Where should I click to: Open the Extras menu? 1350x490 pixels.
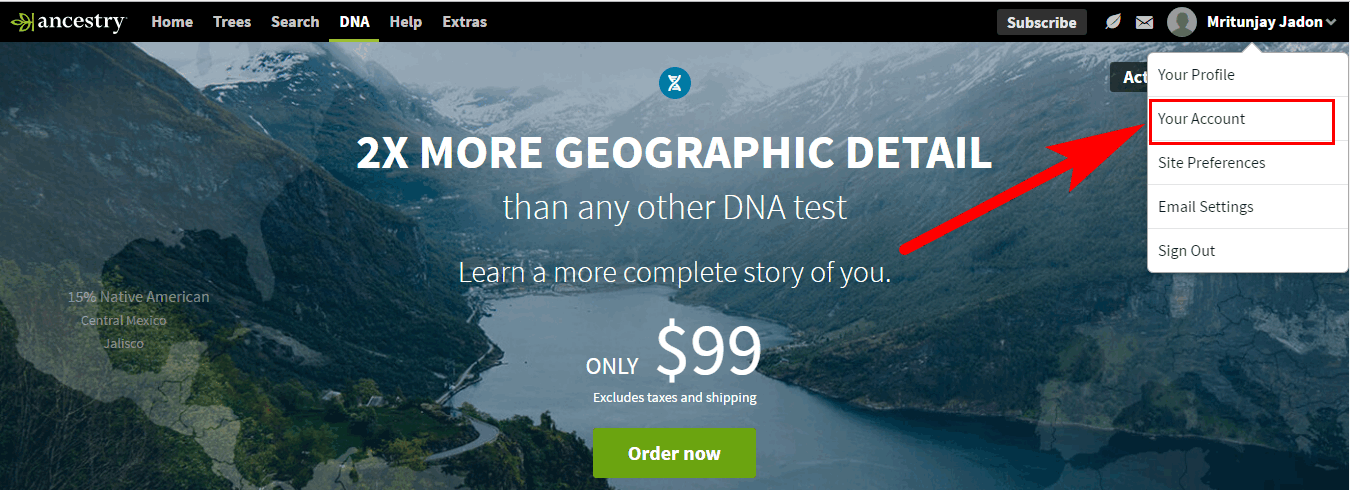click(464, 22)
